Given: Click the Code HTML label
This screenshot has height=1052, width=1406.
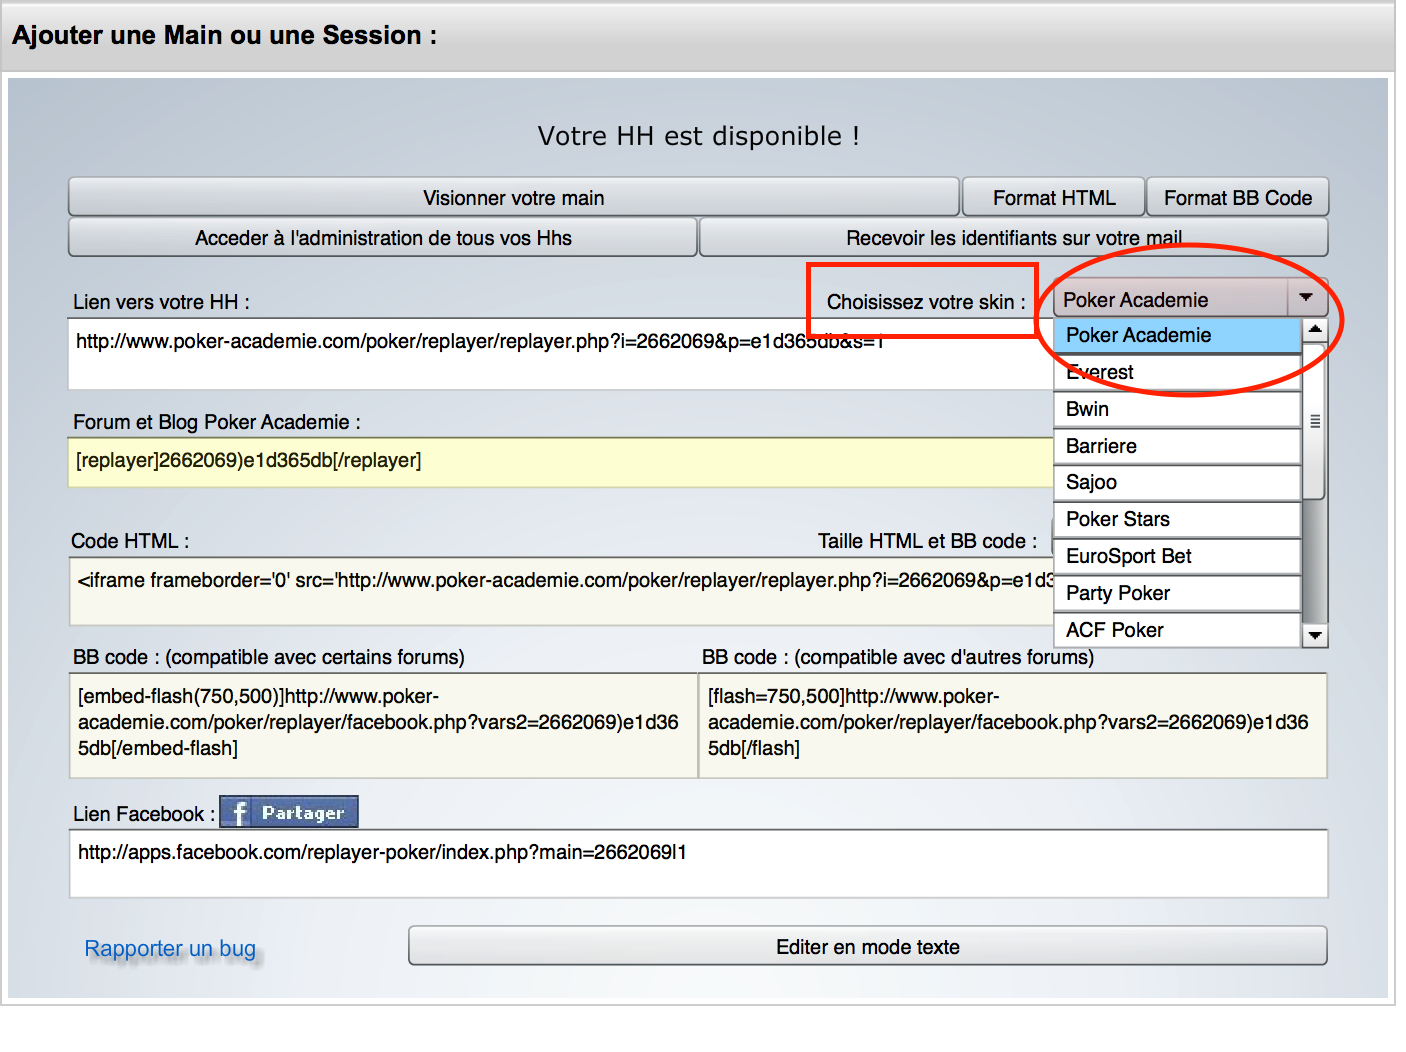Looking at the screenshot, I should click(x=130, y=541).
